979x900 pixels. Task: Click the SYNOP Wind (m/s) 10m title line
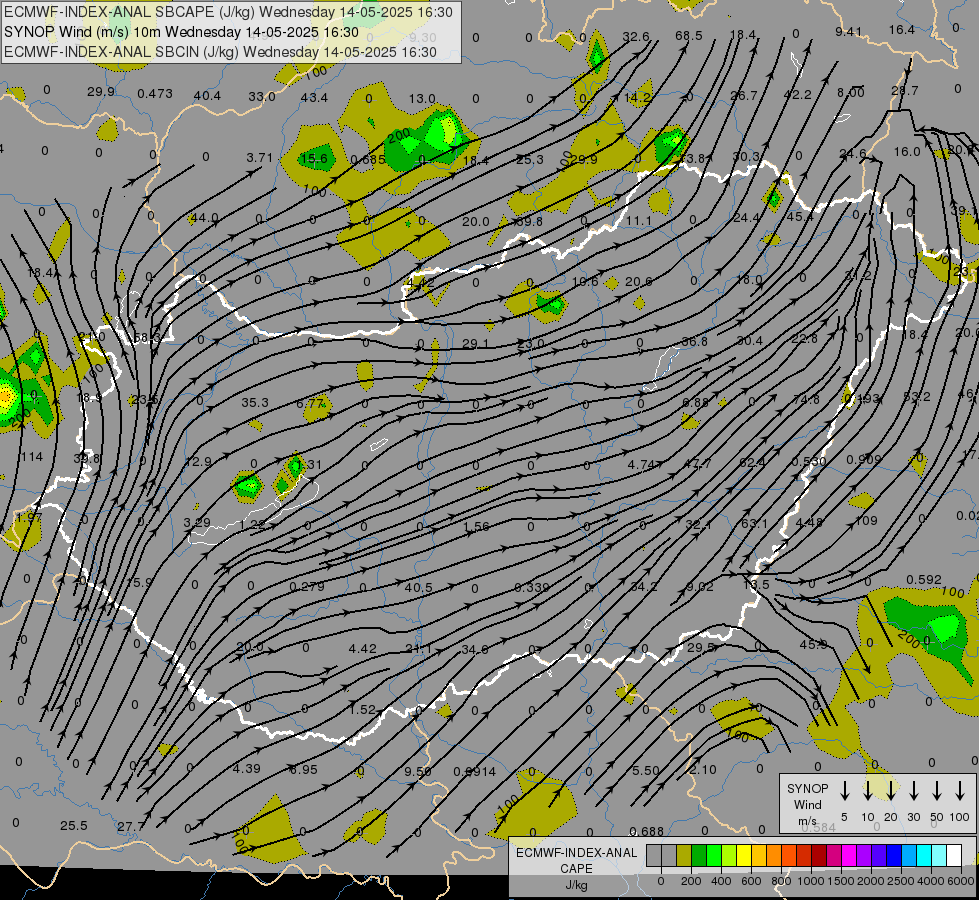(181, 32)
